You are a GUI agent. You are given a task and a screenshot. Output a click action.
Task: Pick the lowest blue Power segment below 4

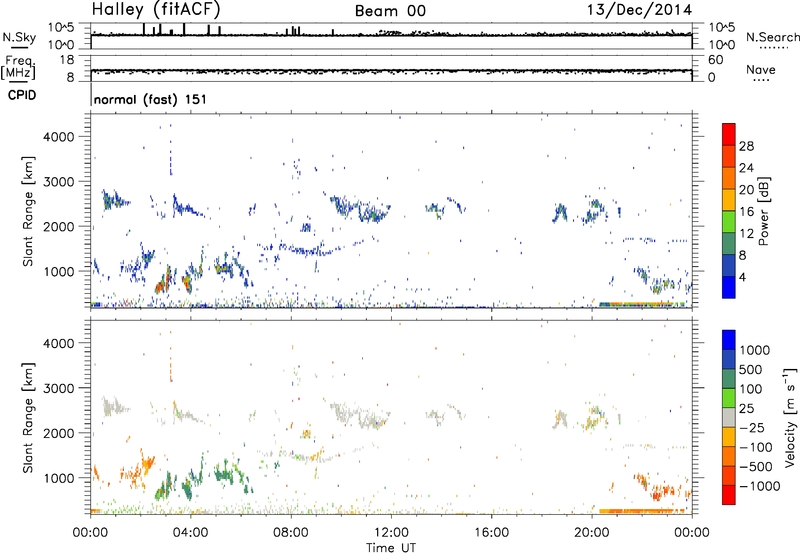click(729, 287)
